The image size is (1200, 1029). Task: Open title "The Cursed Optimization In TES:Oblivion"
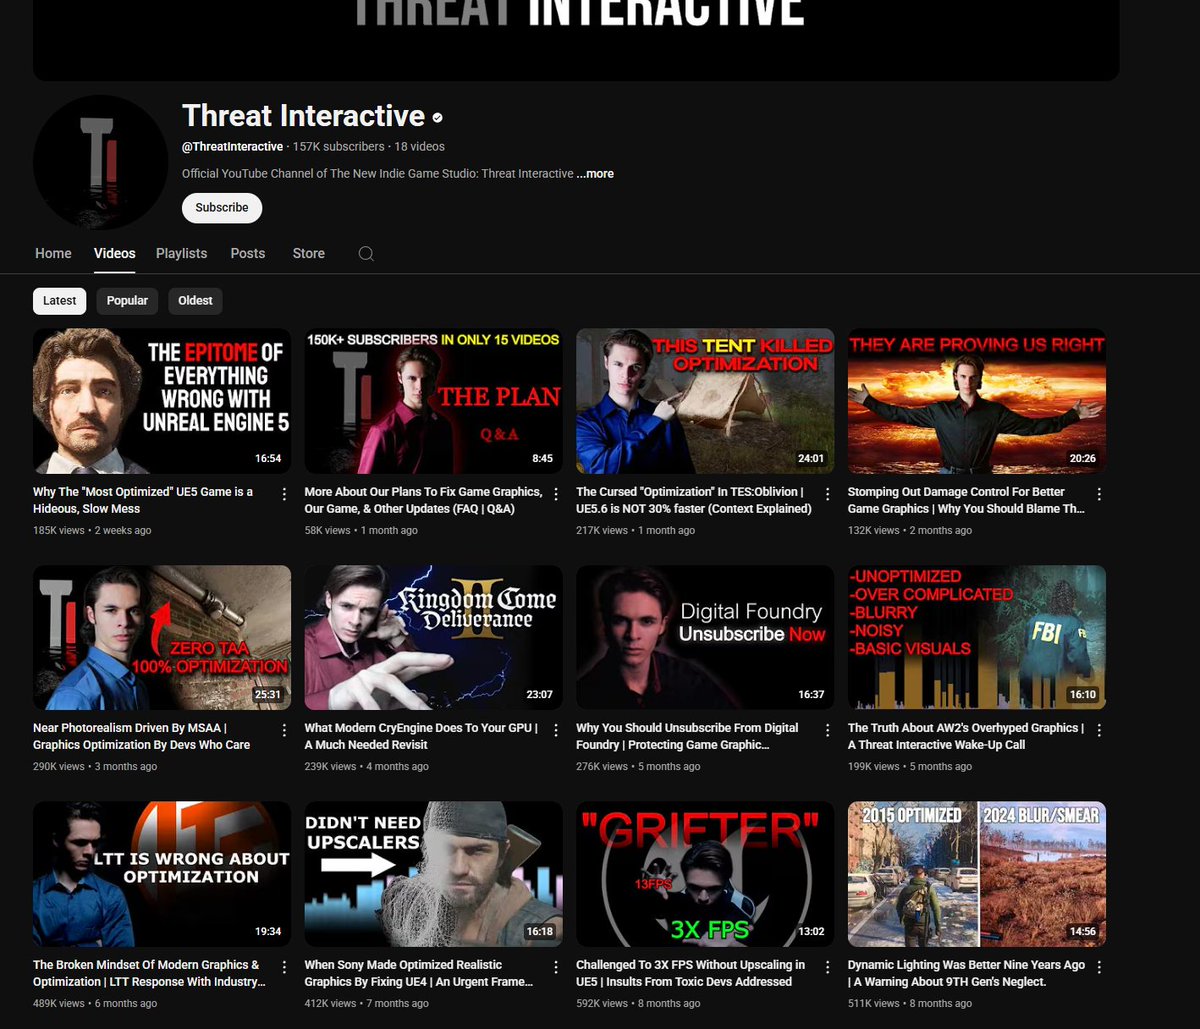[694, 500]
